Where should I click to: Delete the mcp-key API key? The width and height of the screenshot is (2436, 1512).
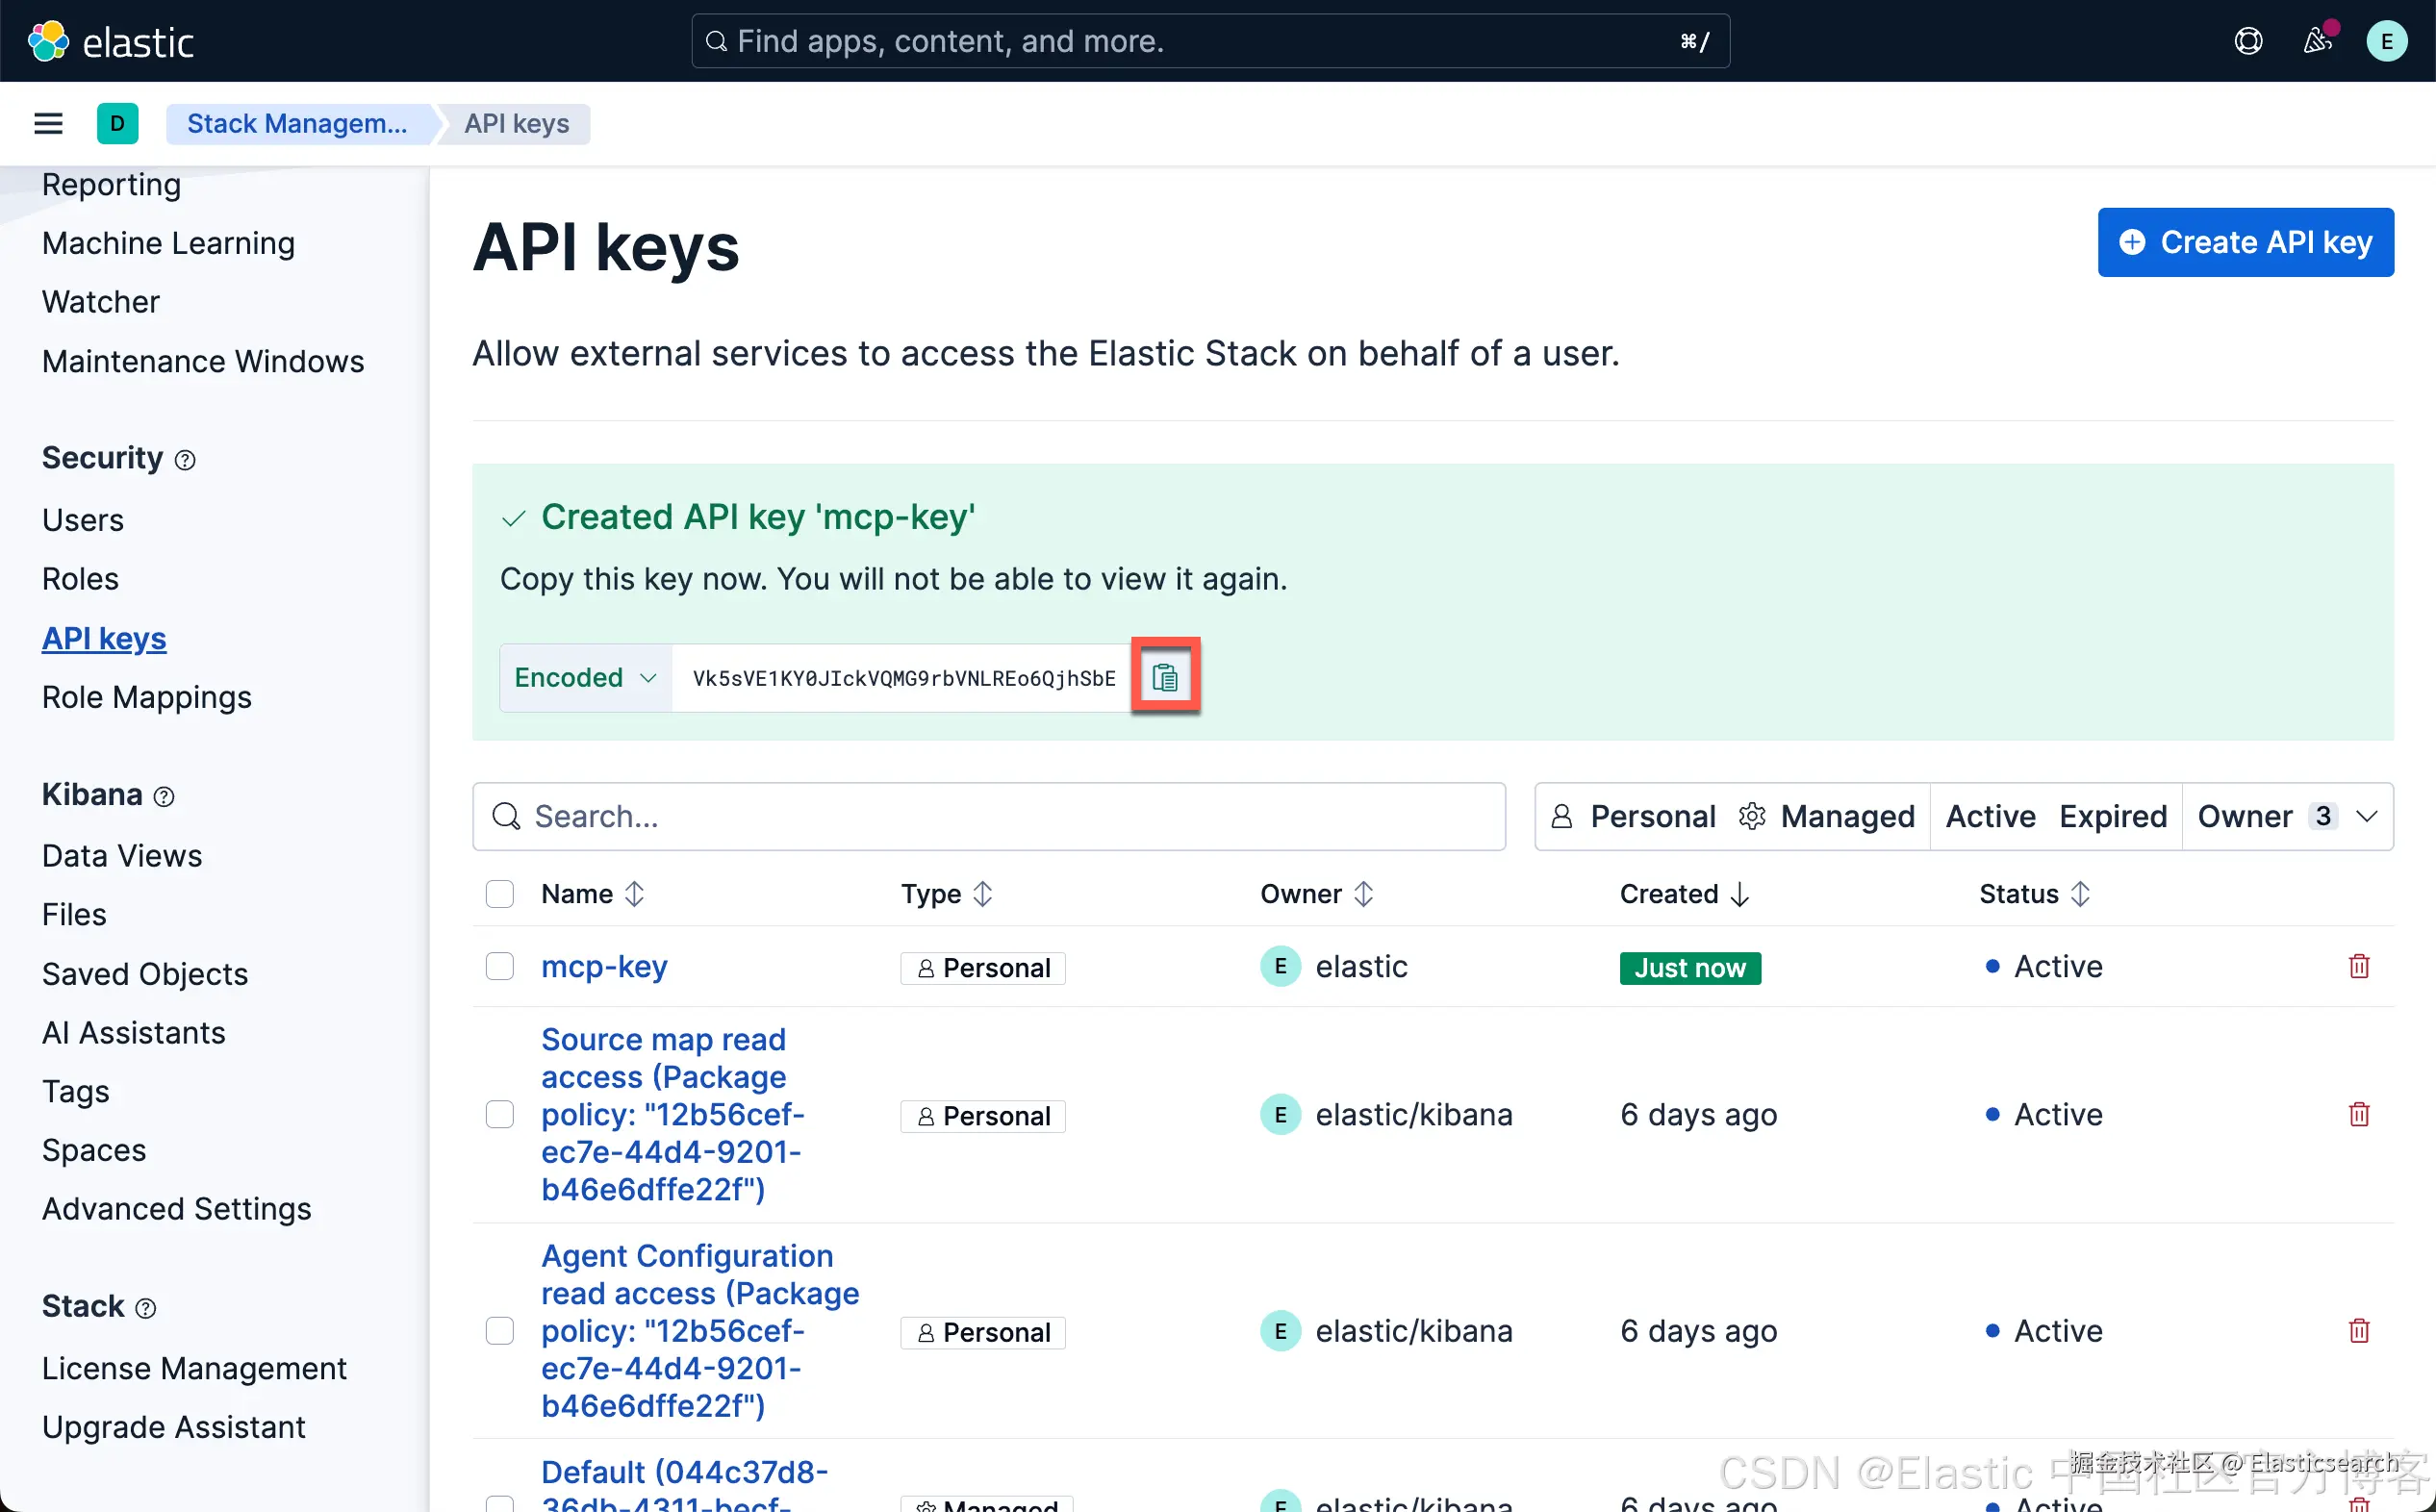tap(2358, 966)
